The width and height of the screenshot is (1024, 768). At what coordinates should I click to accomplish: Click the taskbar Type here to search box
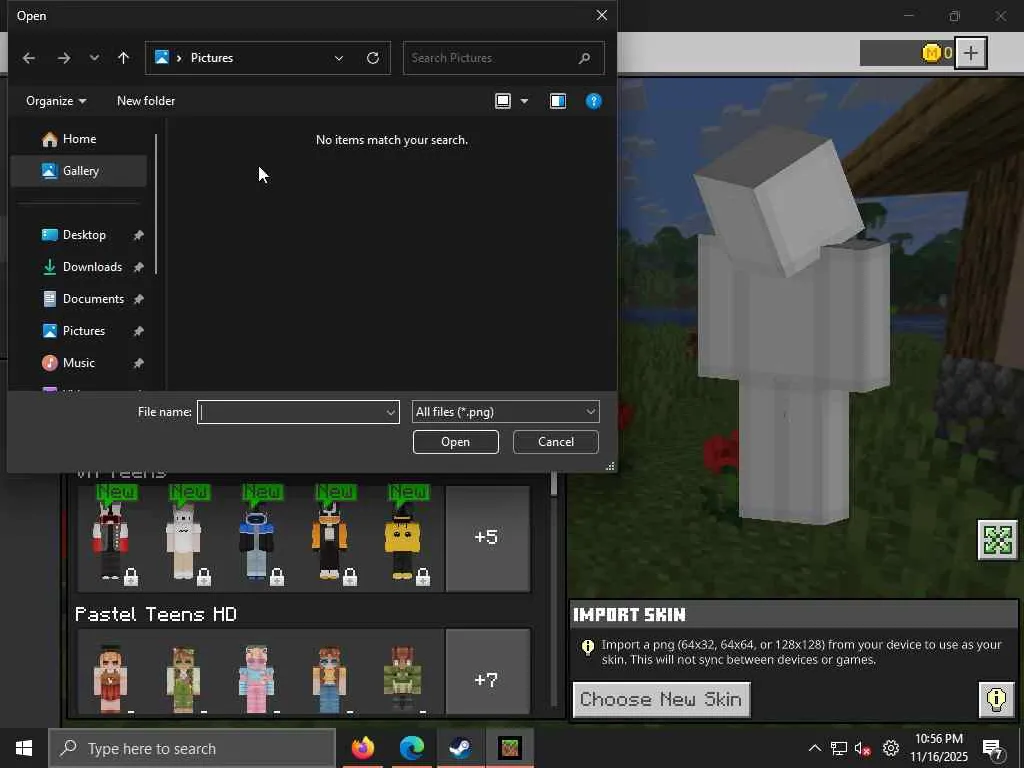(192, 748)
